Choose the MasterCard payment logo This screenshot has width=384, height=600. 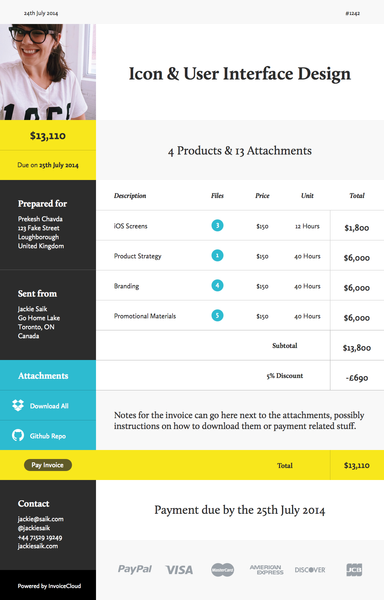point(223,570)
